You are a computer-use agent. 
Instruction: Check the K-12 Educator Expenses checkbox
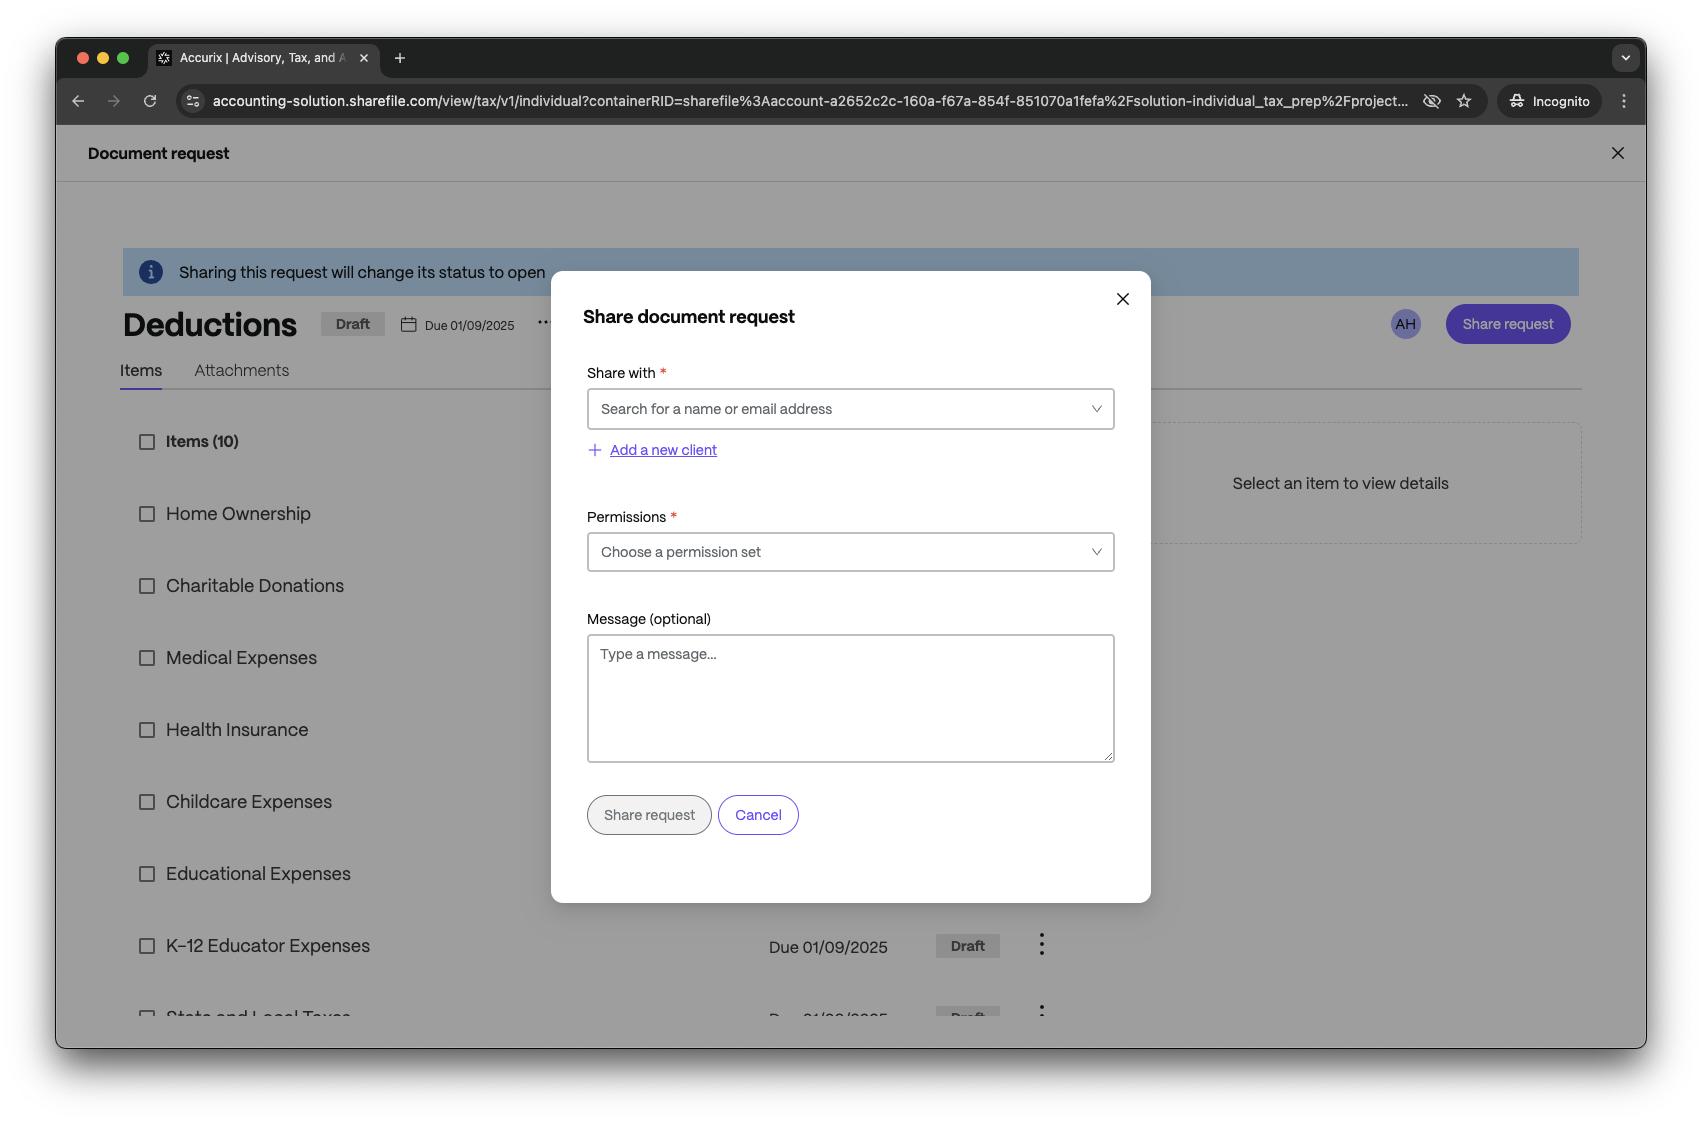pyautogui.click(x=147, y=946)
